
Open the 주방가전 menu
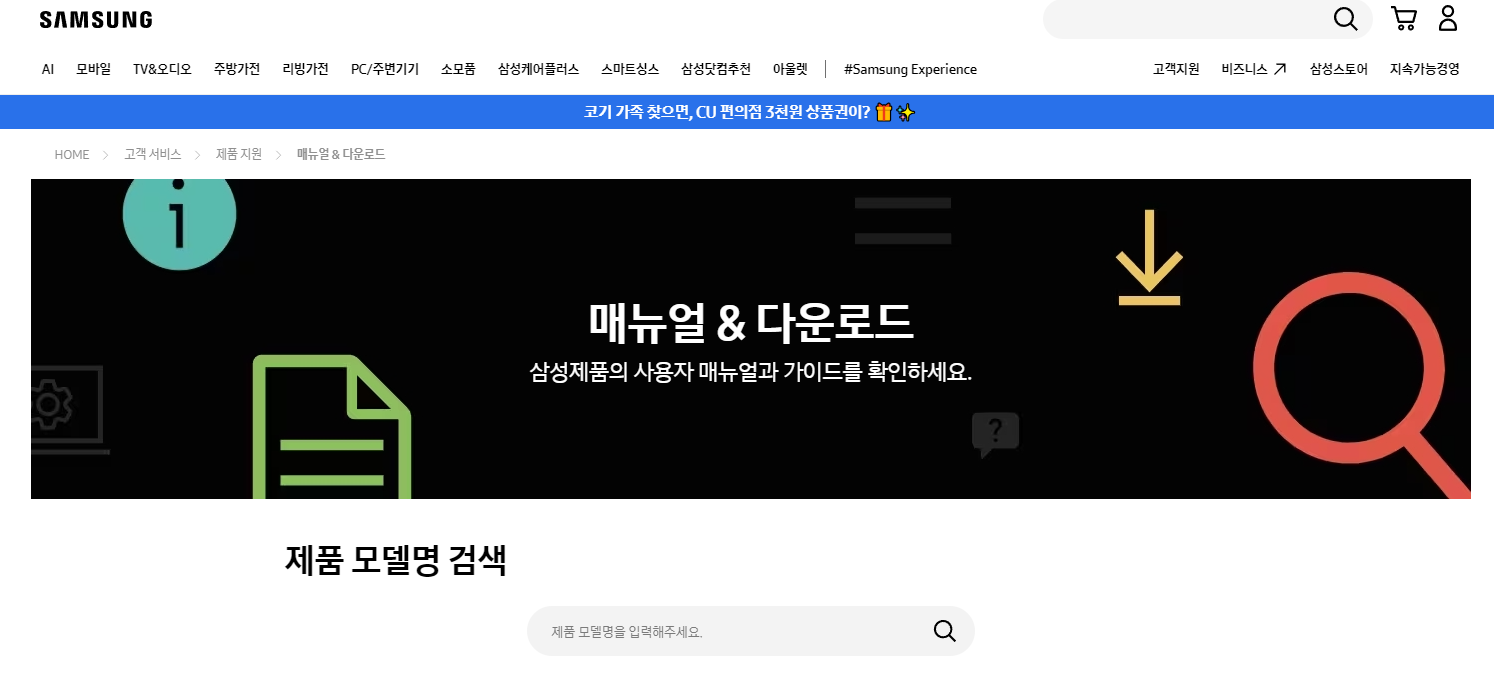point(236,69)
